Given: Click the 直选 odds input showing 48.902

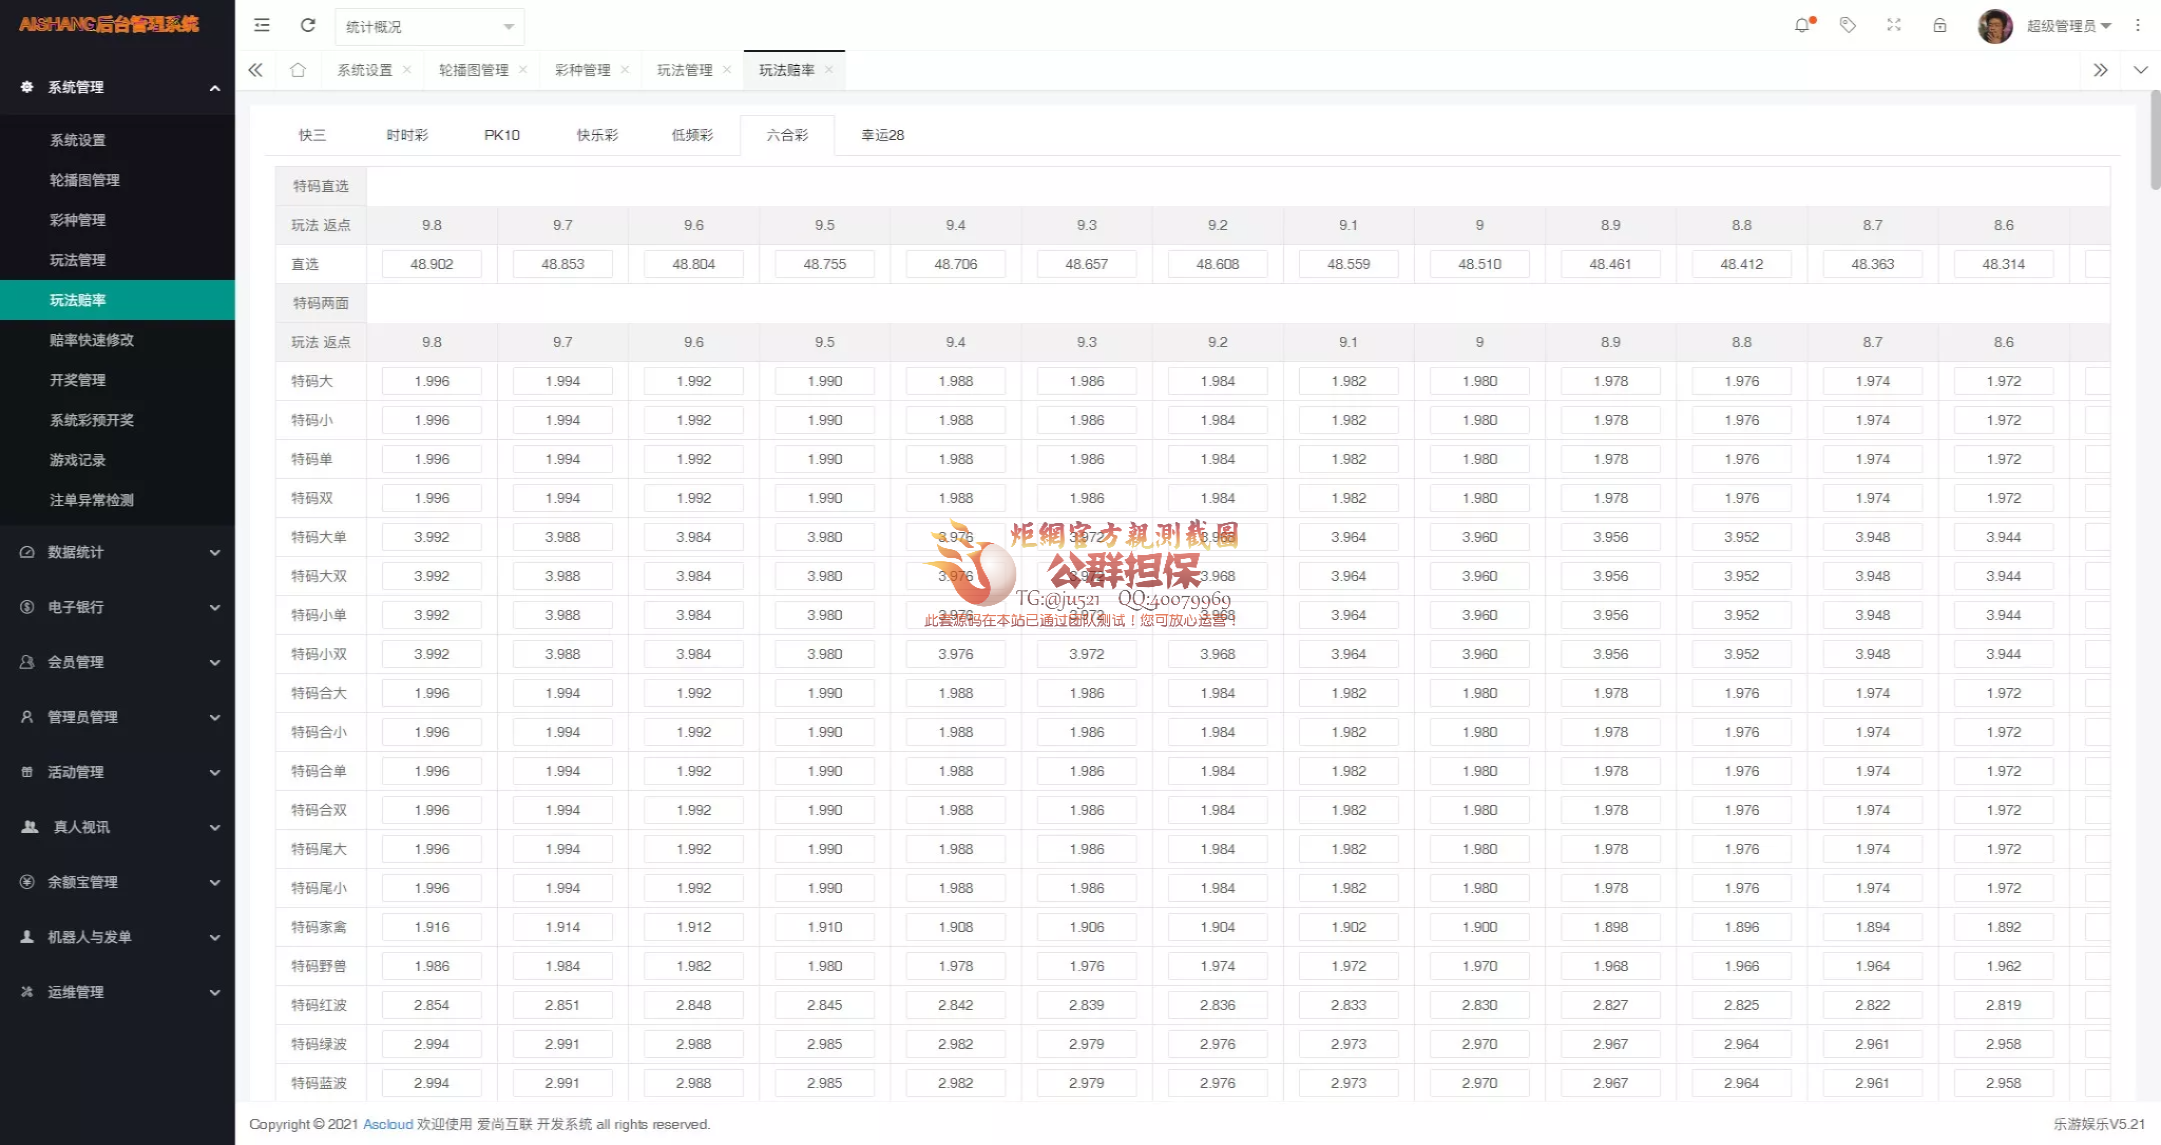Looking at the screenshot, I should [x=431, y=264].
